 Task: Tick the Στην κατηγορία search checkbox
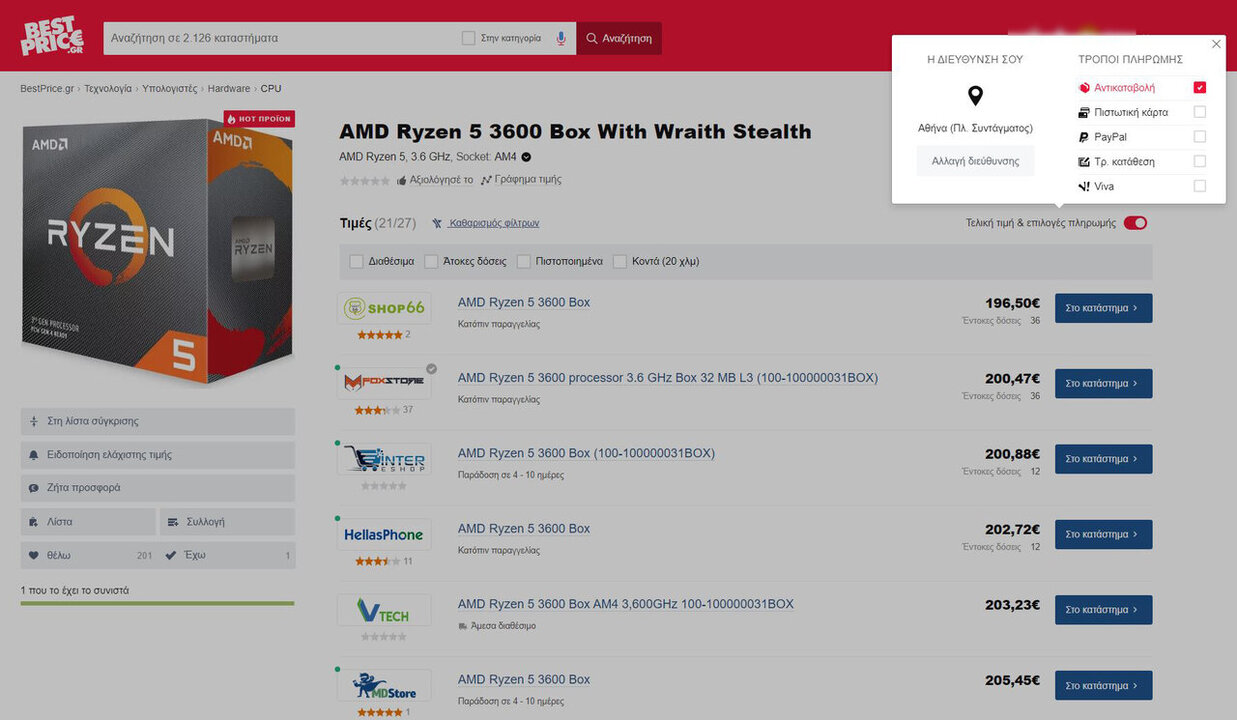(x=468, y=38)
